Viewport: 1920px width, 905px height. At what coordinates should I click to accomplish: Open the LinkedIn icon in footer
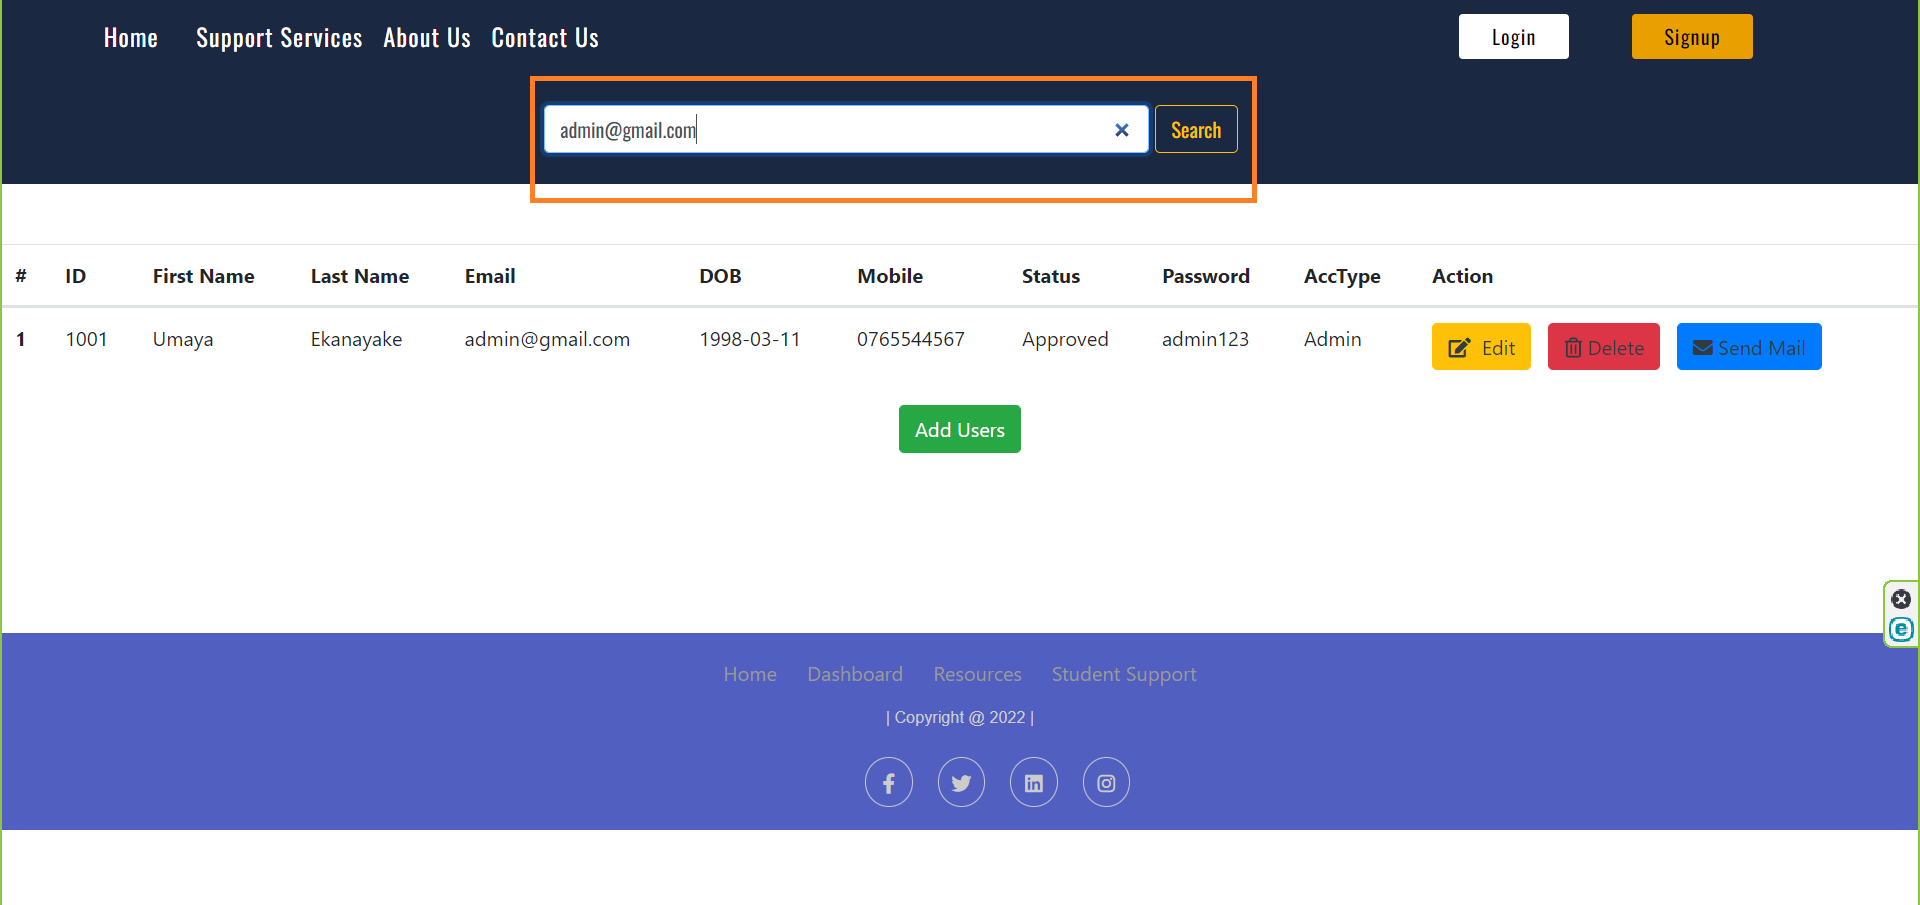(1034, 783)
